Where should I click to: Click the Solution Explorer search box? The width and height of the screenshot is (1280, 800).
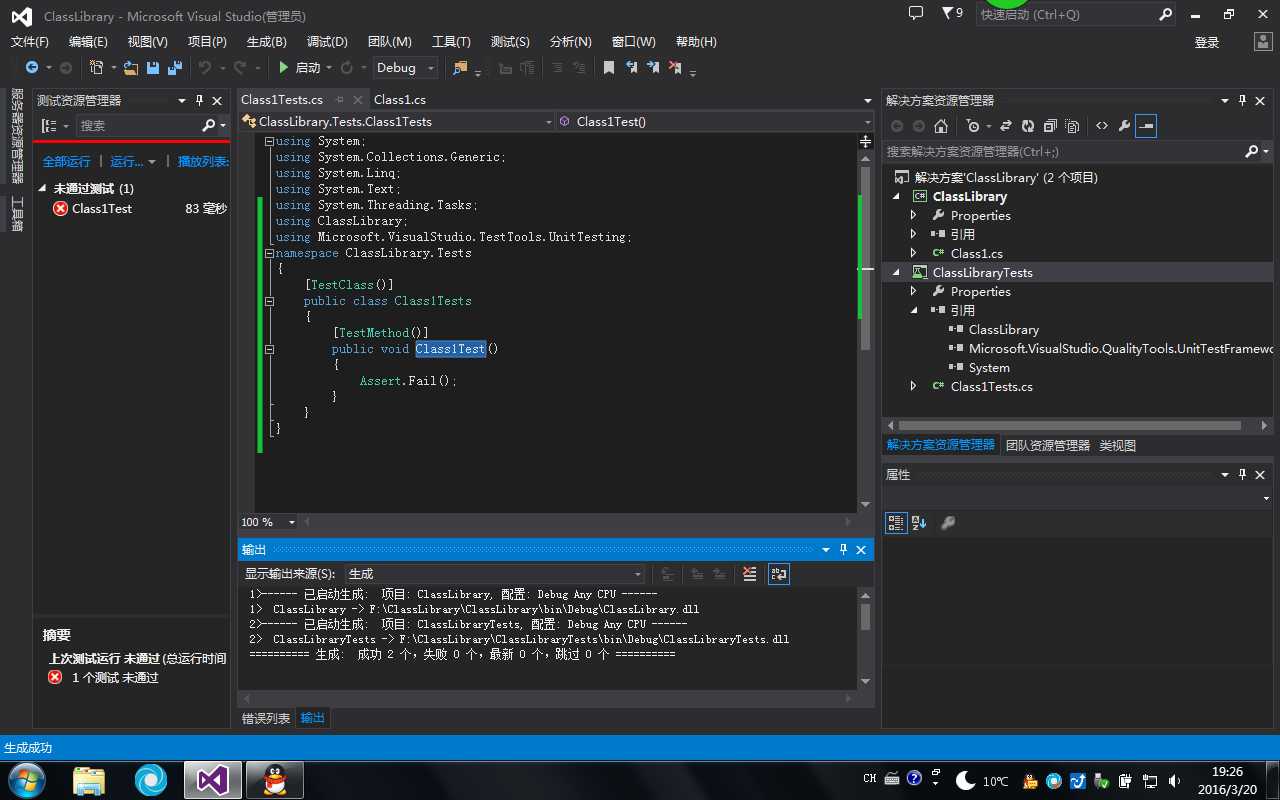[x=1062, y=152]
